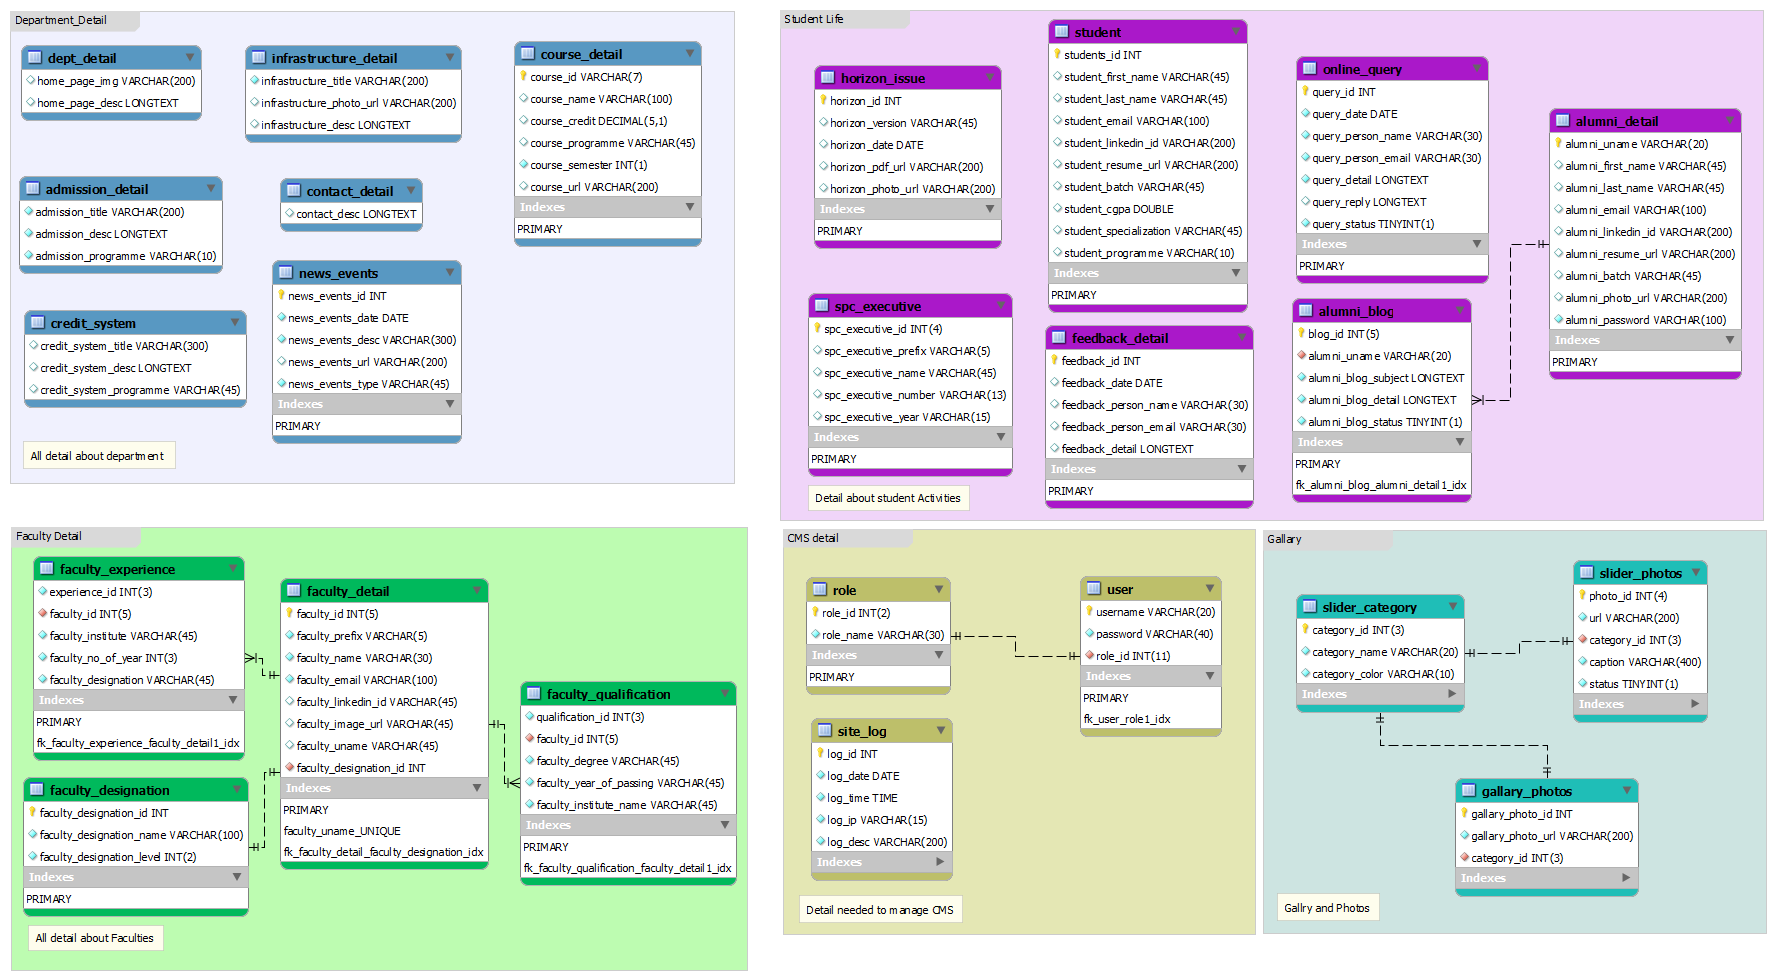Select the 'Detail needed to manage CMS' note
The height and width of the screenshot is (980, 1776).
pos(880,910)
